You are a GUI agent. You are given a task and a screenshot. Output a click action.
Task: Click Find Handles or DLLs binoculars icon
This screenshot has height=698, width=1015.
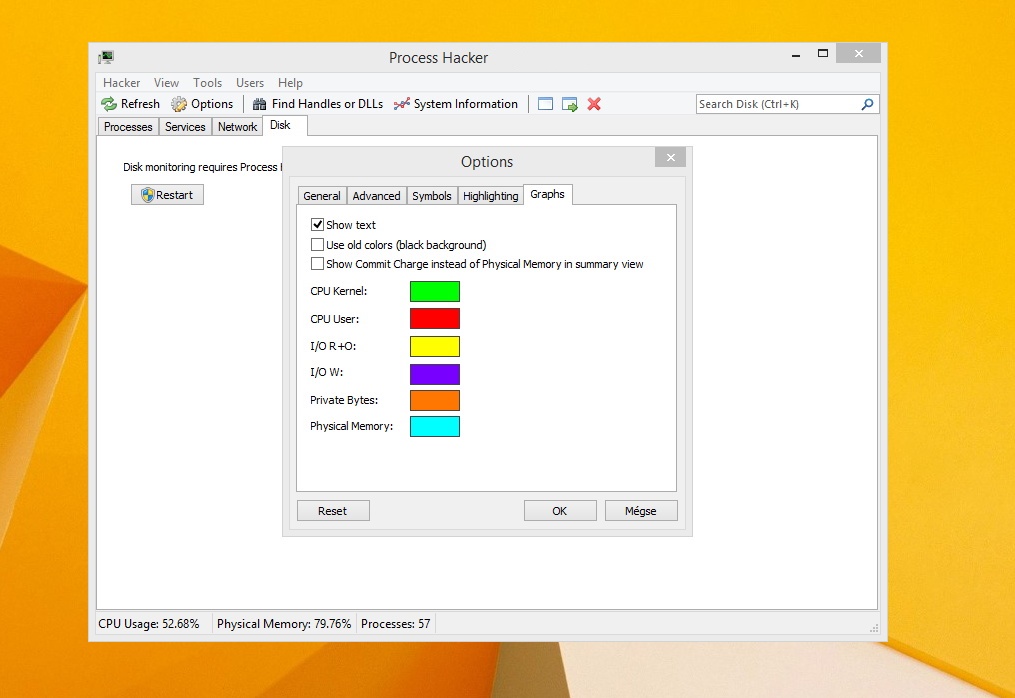click(x=260, y=104)
